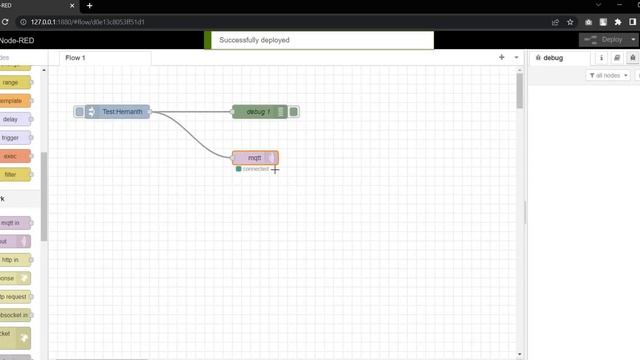The width and height of the screenshot is (640, 360).
Task: Pick the mqtt out node in palette
Action: point(15,241)
